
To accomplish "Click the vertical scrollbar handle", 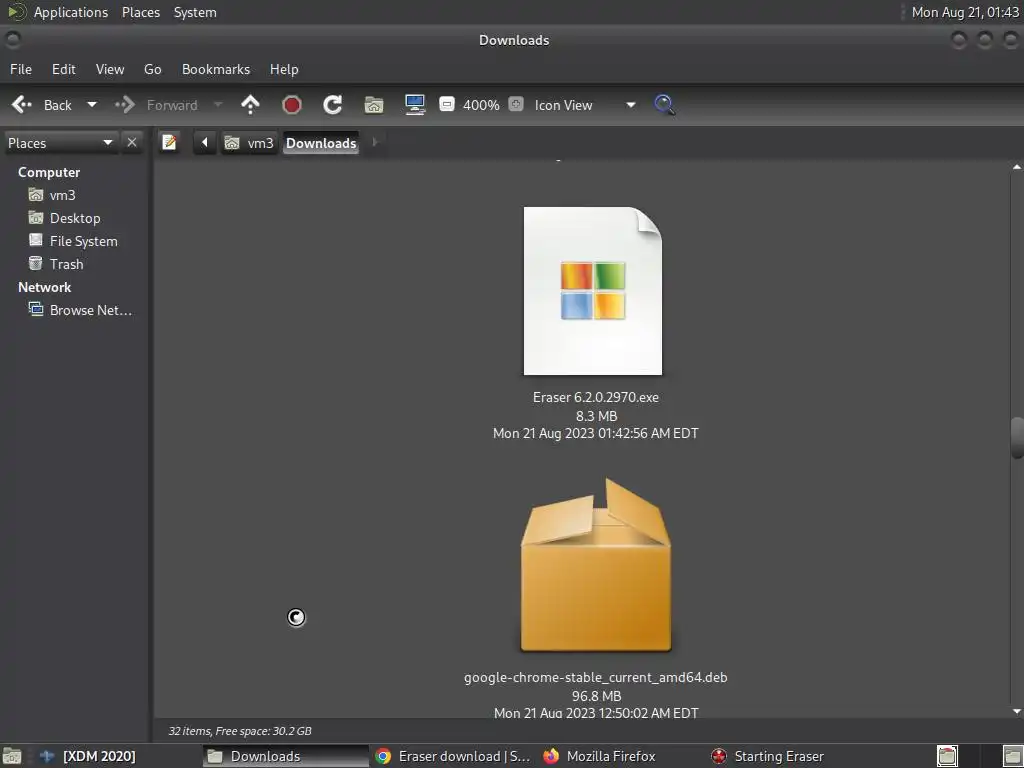I will click(x=1017, y=438).
